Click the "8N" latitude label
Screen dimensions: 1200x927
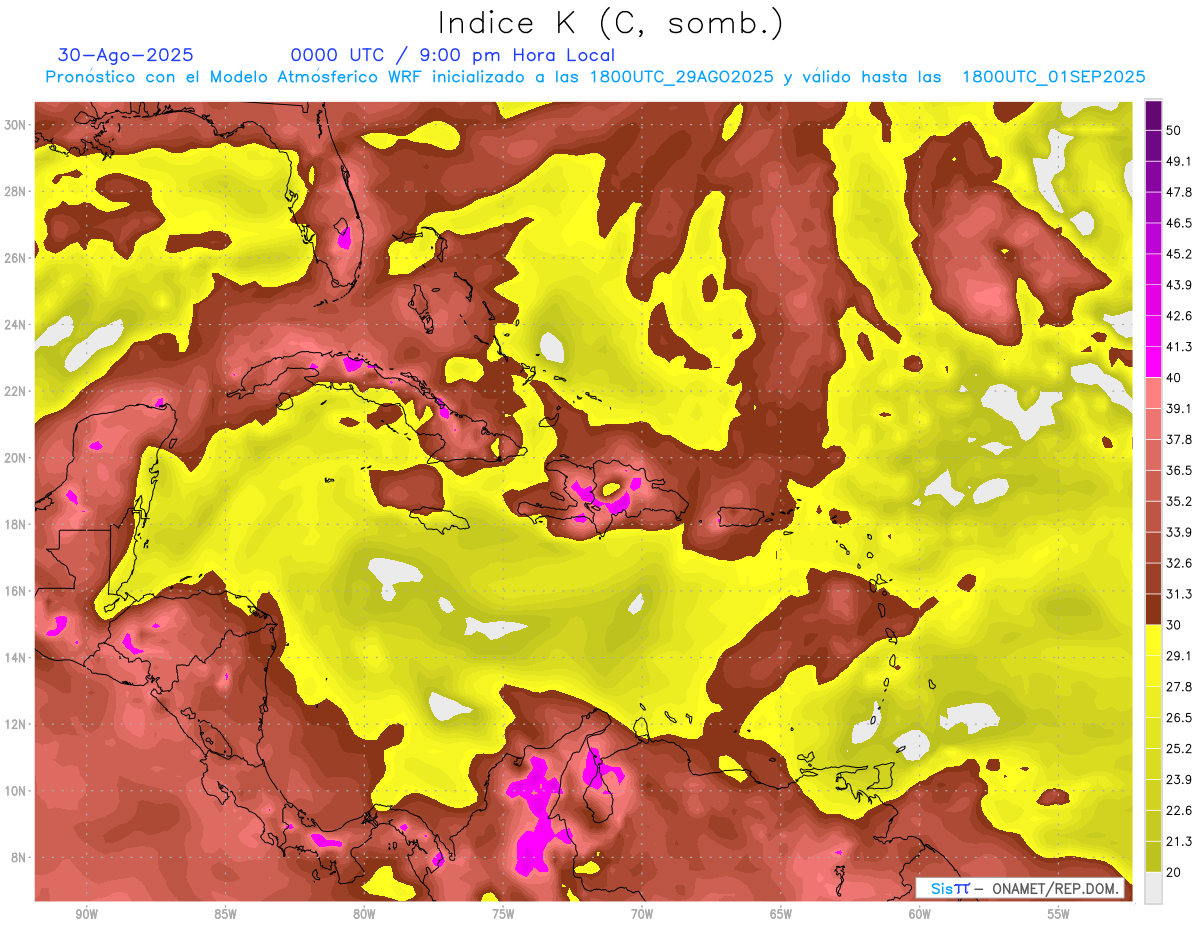[x=19, y=858]
